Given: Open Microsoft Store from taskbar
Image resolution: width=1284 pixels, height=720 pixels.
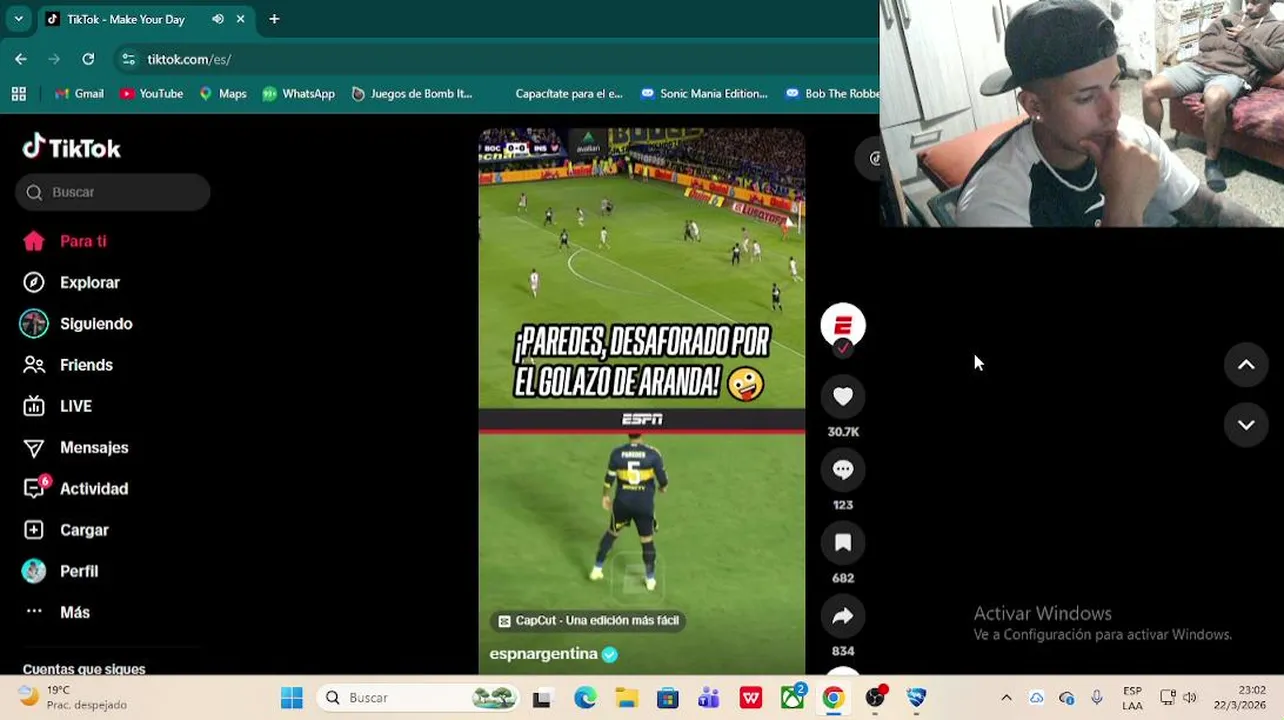Looking at the screenshot, I should pyautogui.click(x=668, y=698).
